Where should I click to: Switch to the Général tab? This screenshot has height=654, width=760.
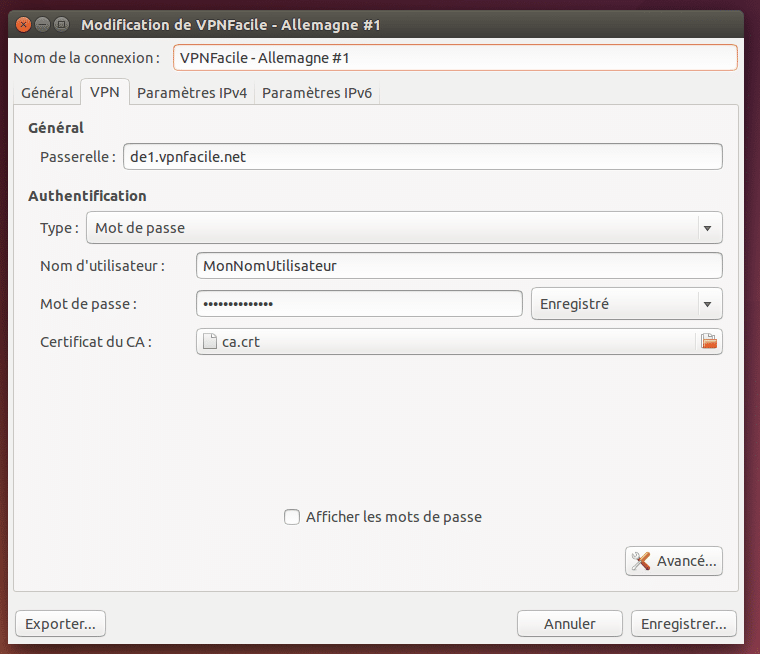(x=47, y=92)
